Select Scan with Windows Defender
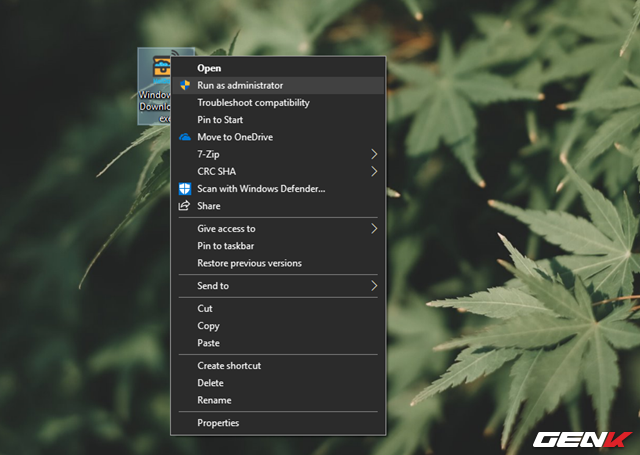This screenshot has width=640, height=455. click(x=278, y=189)
